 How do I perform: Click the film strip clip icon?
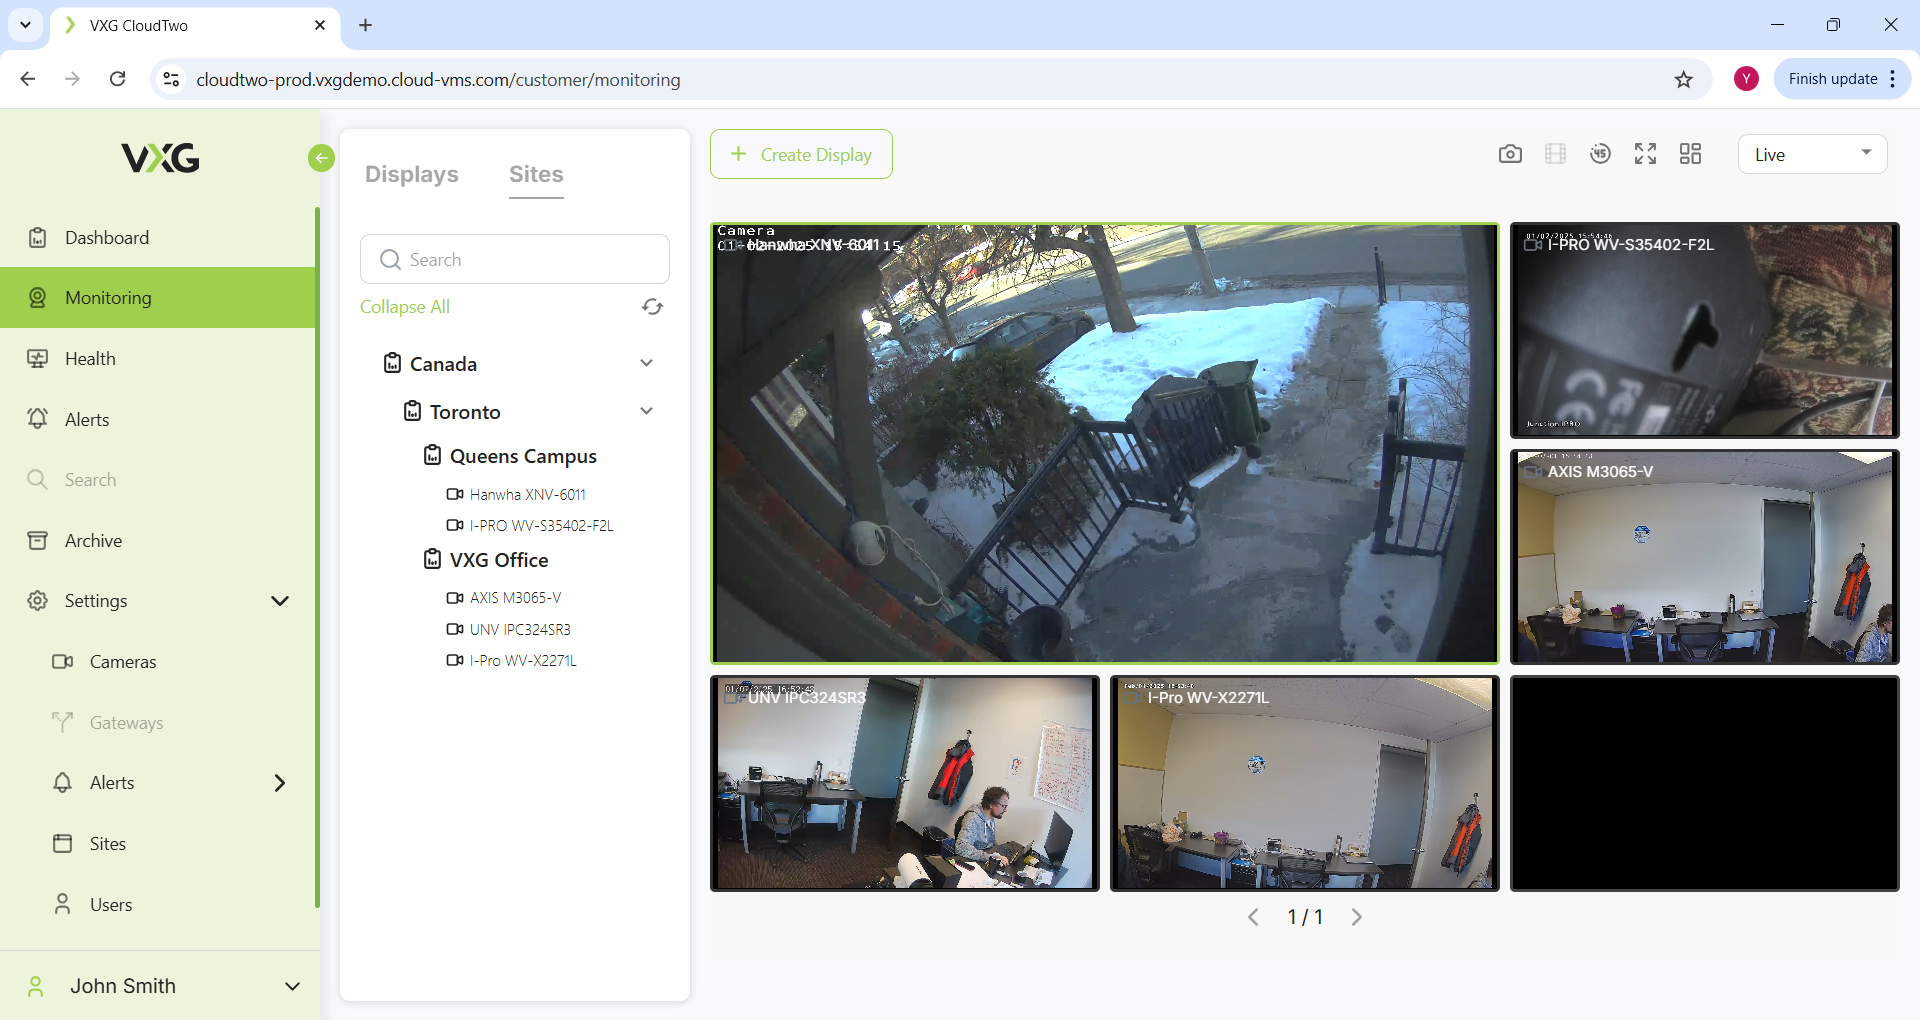pos(1555,154)
